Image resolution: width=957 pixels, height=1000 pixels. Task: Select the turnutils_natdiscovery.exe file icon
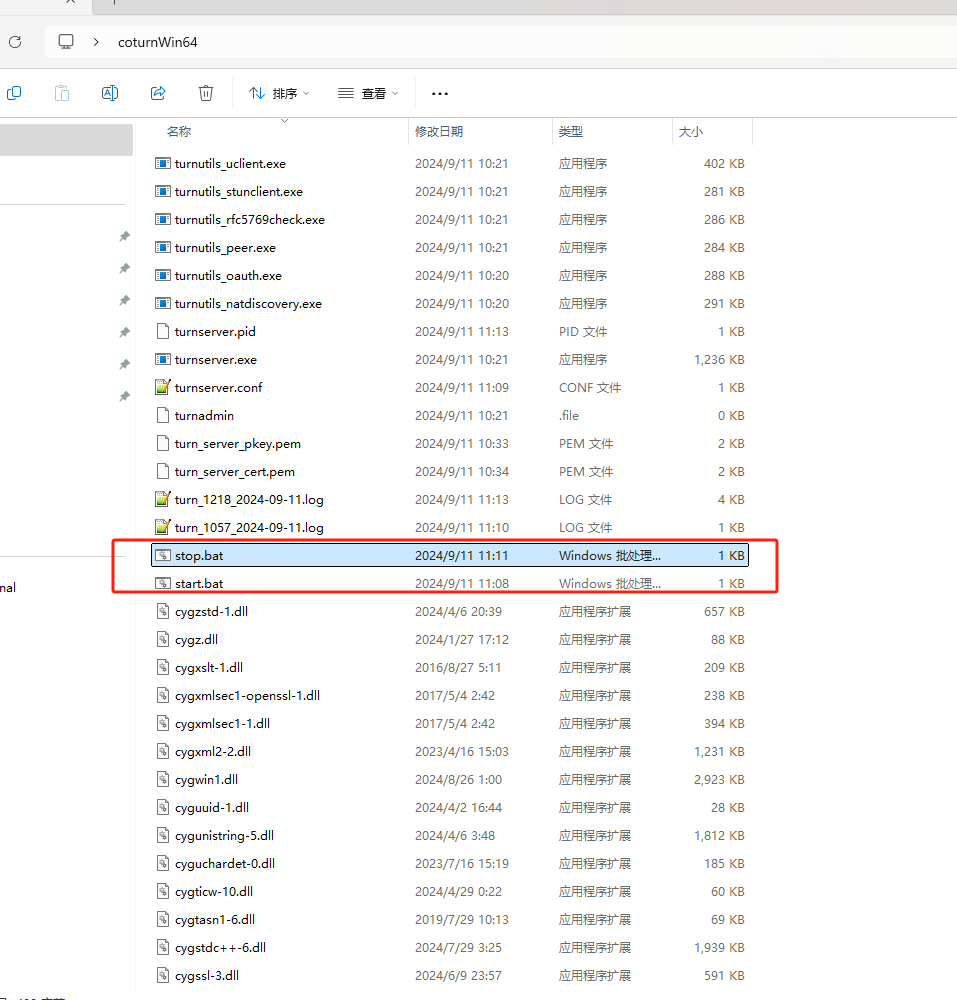tap(163, 304)
